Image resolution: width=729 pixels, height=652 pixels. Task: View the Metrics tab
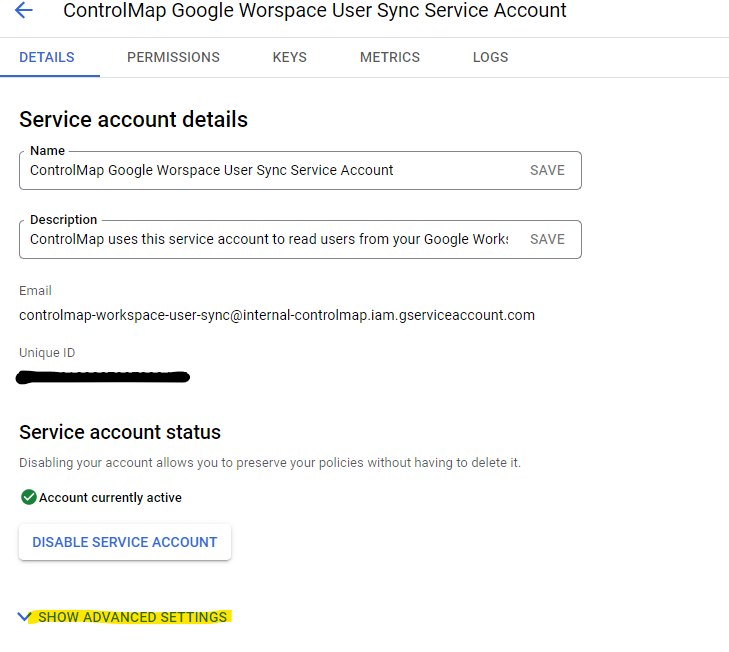point(390,57)
